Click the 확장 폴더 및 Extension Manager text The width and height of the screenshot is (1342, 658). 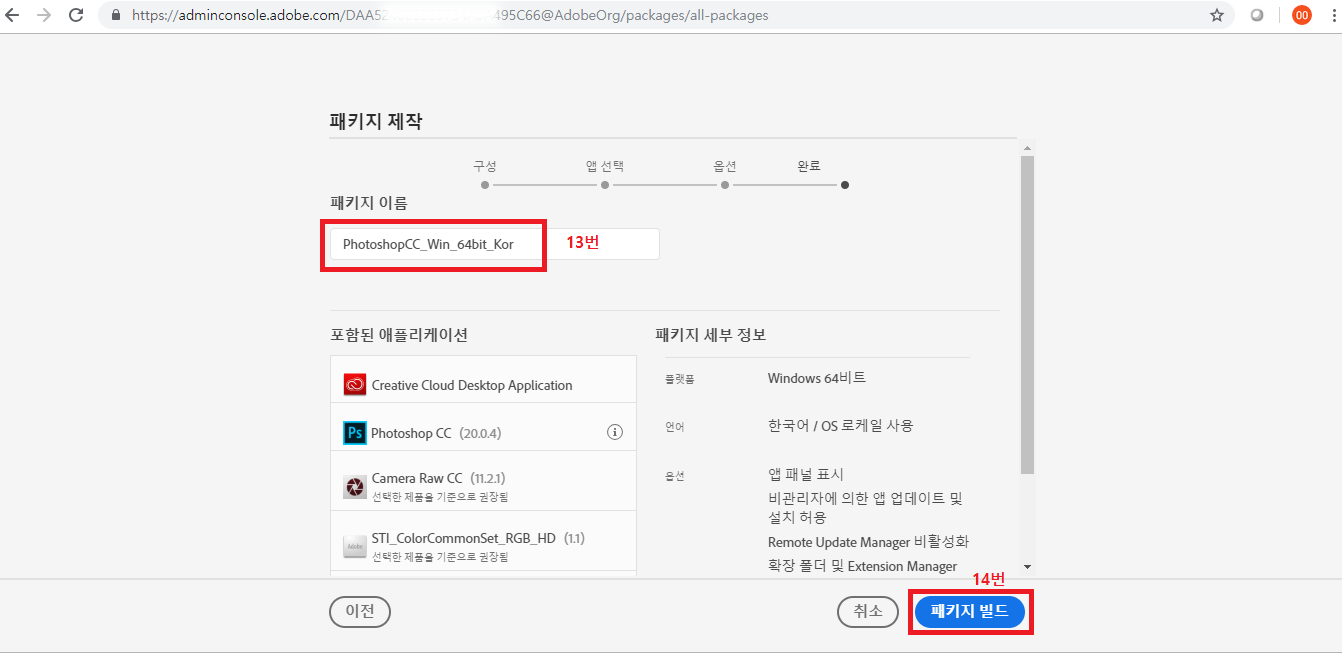[x=862, y=566]
